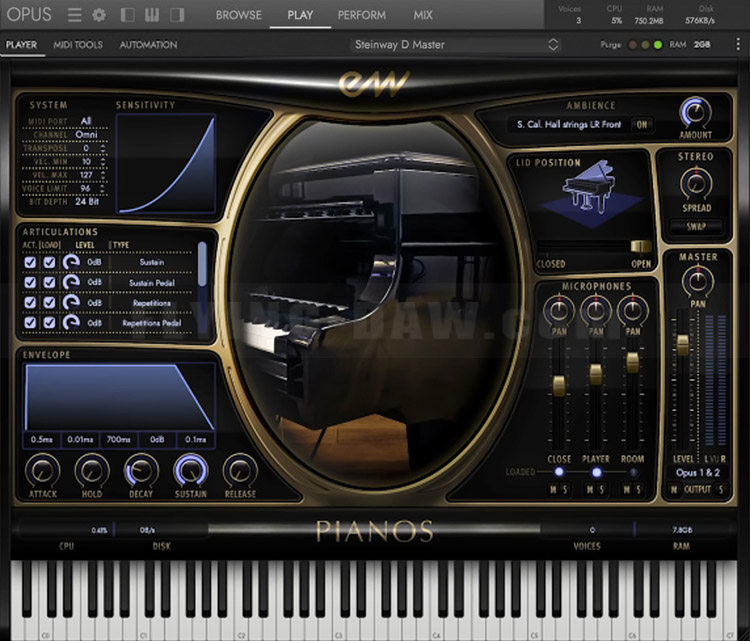Click the yellow purge indicator
Screen dimensions: 750x641
[645, 45]
